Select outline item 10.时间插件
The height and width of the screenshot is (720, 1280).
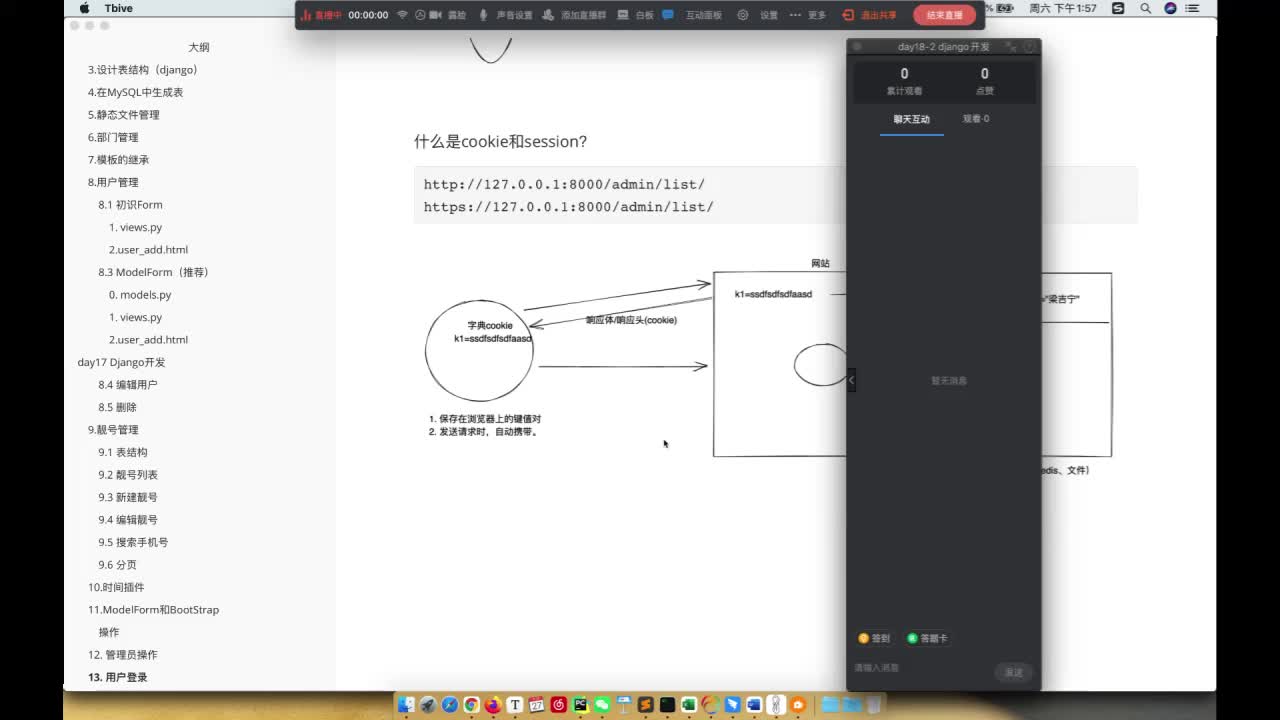coord(116,587)
